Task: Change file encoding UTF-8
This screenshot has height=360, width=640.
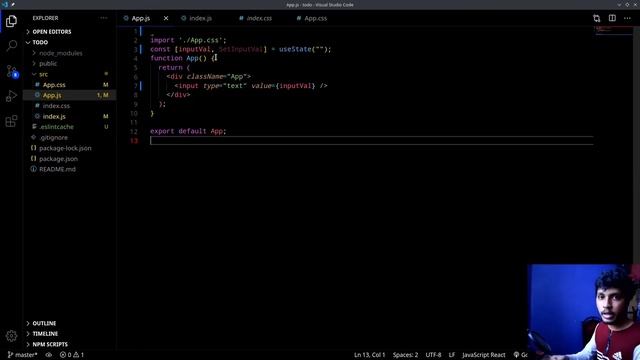Action: pyautogui.click(x=433, y=355)
